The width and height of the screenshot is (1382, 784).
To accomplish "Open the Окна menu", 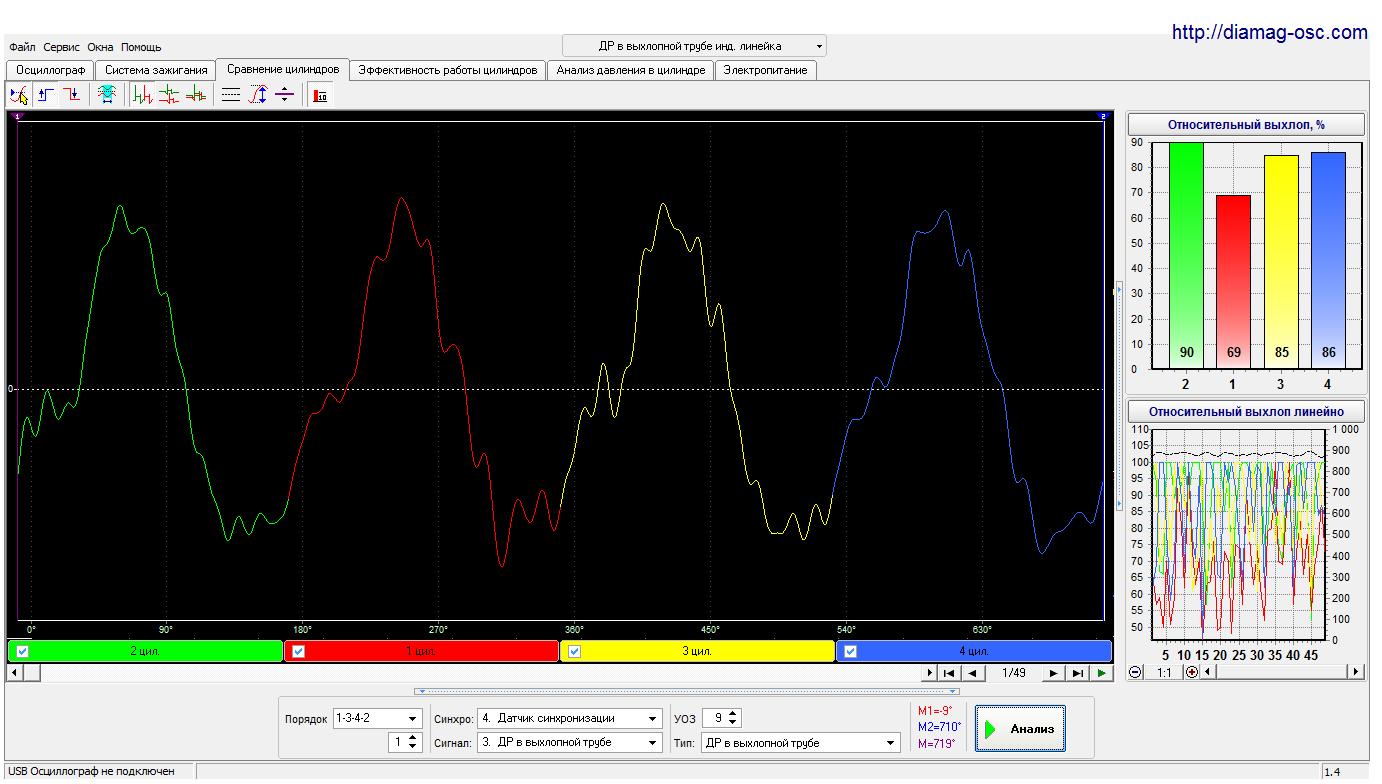I will click(x=100, y=47).
